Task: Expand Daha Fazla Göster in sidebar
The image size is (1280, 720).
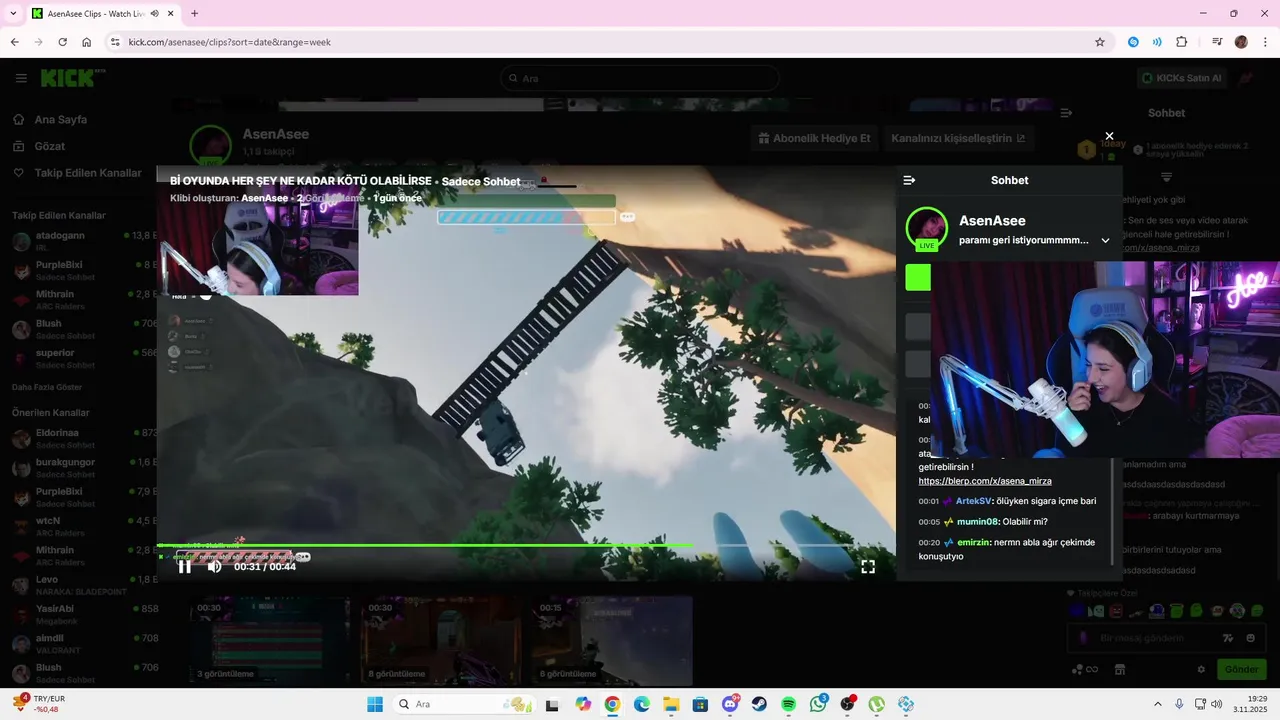Action: click(47, 387)
